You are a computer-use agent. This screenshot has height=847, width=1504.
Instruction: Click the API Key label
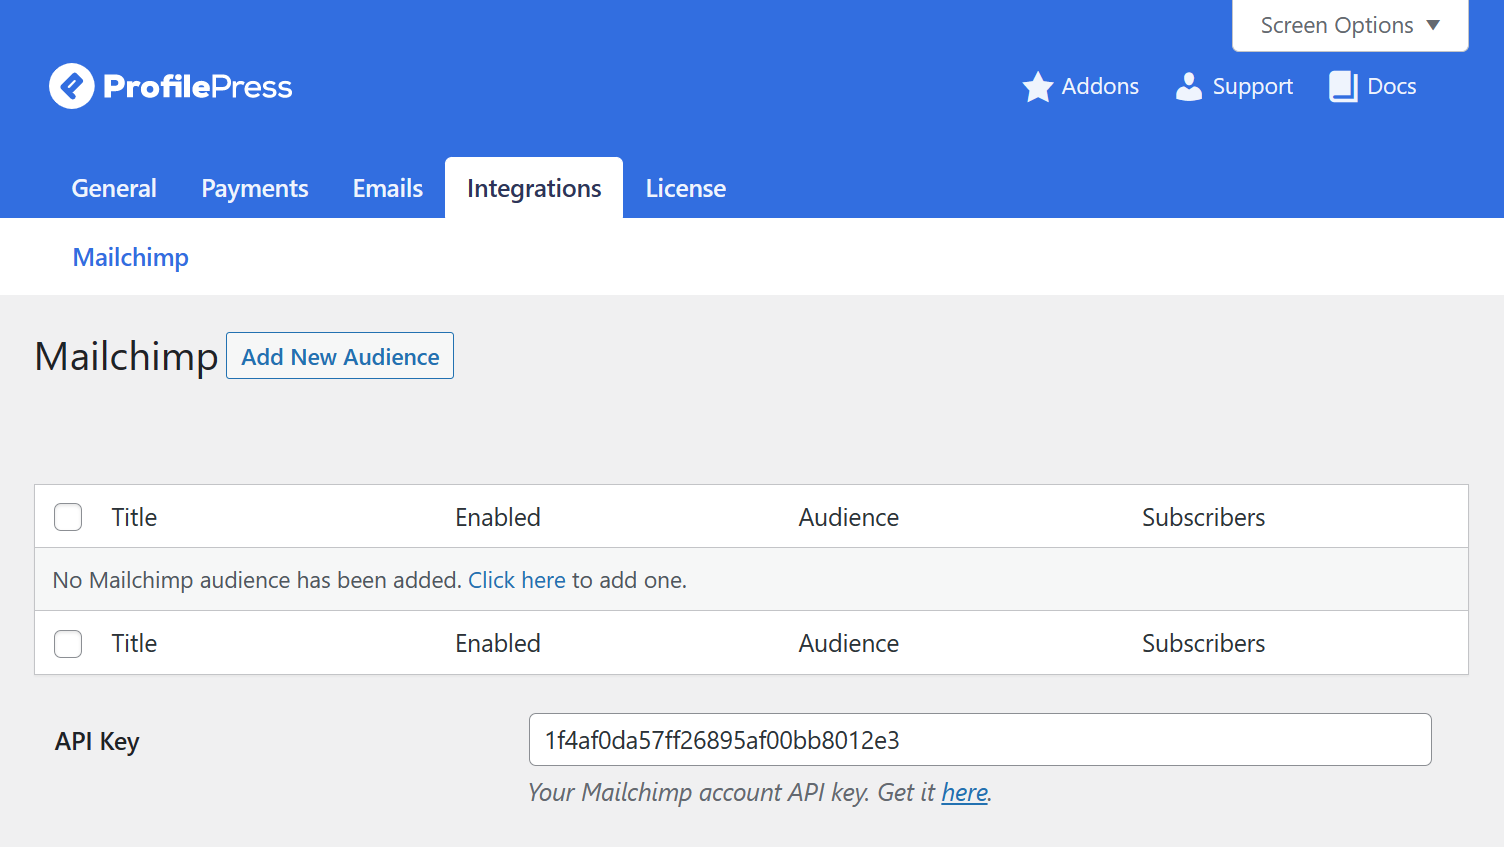(x=97, y=741)
